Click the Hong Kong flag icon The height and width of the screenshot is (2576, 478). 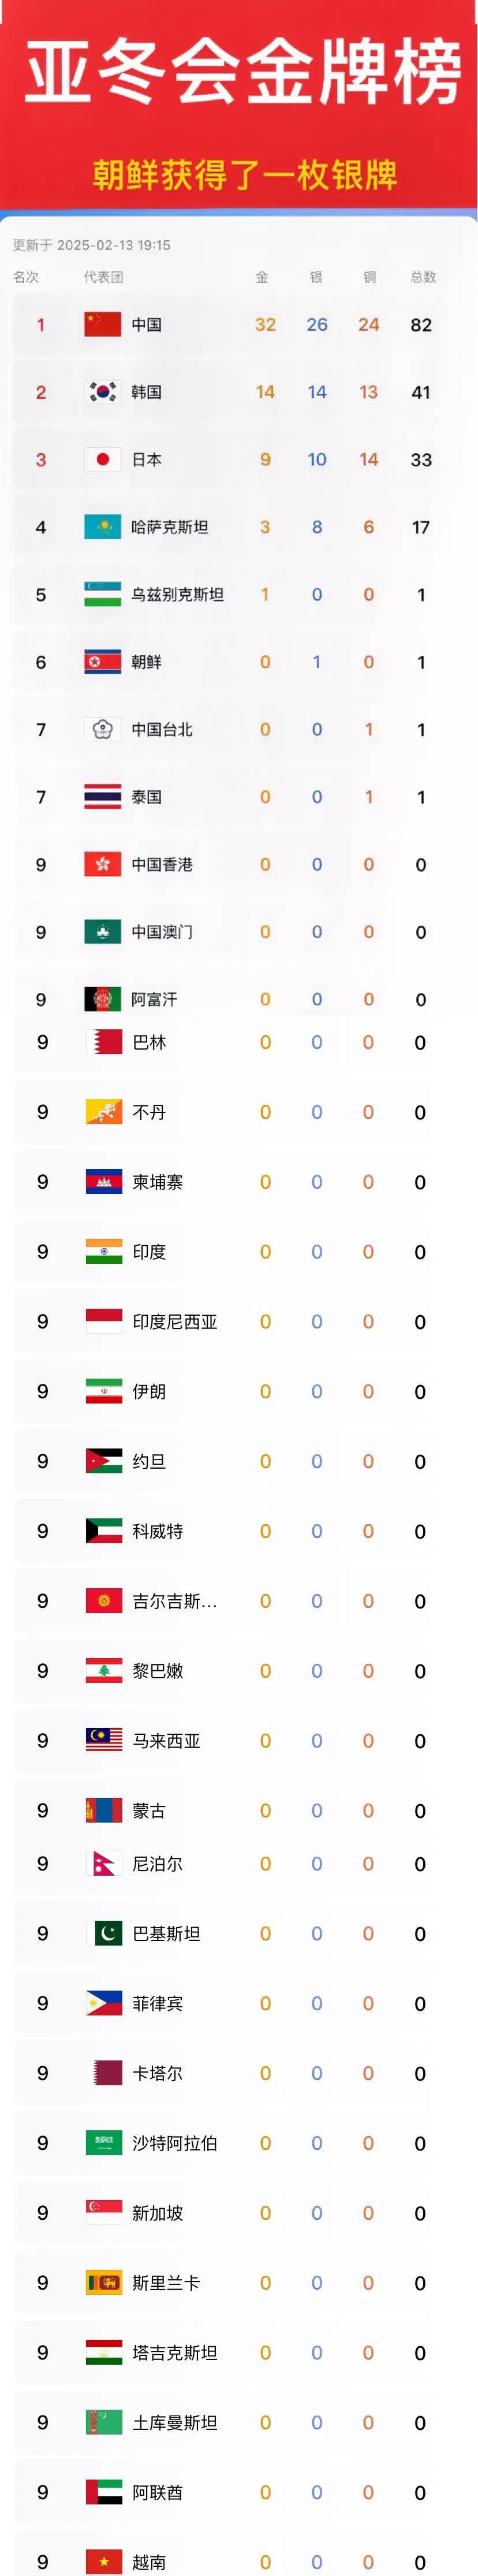[102, 864]
